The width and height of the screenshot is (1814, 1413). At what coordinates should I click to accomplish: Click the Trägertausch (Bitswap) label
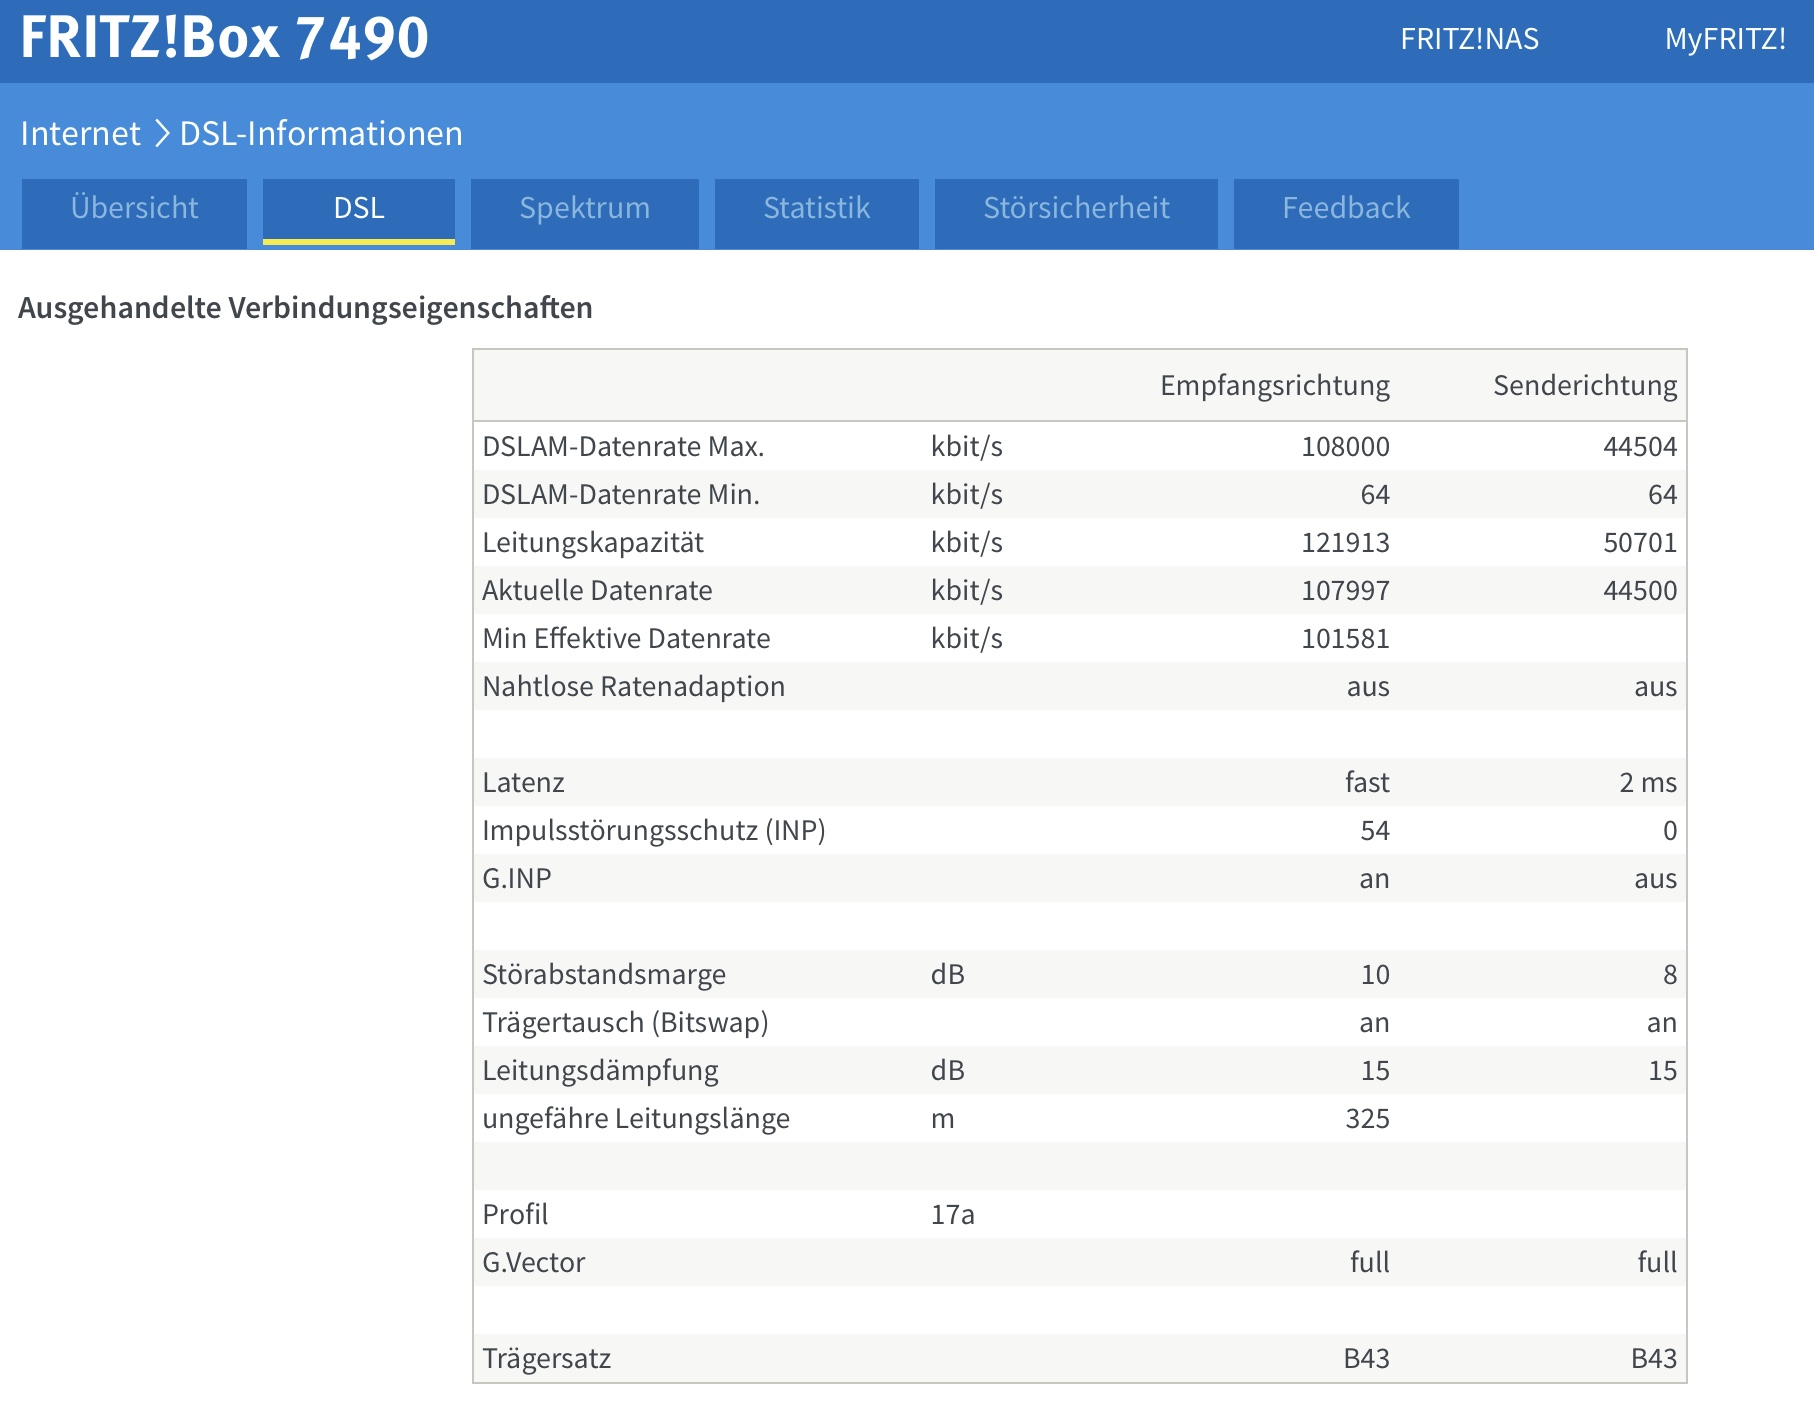point(625,1022)
